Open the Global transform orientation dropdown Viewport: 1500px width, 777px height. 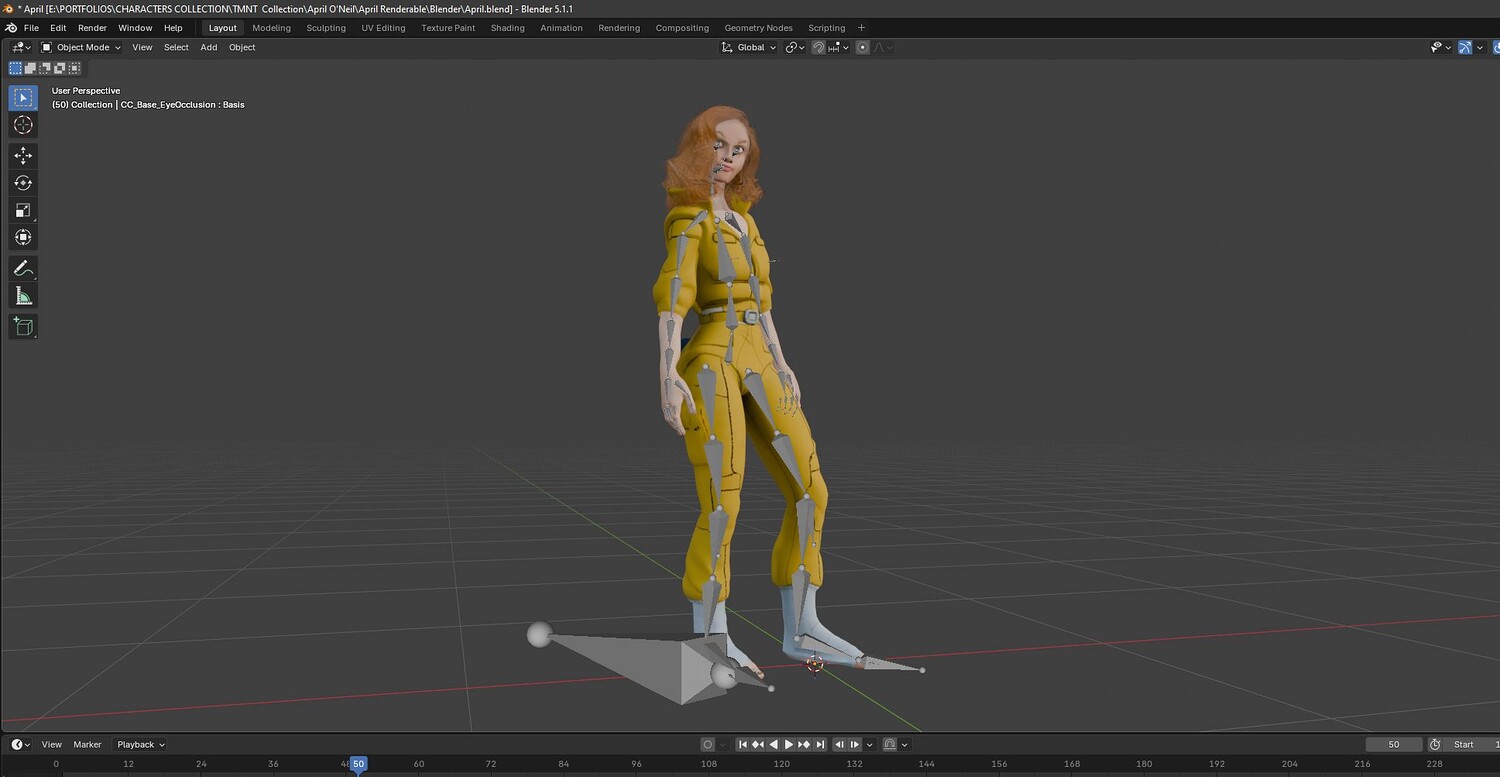pyautogui.click(x=749, y=47)
